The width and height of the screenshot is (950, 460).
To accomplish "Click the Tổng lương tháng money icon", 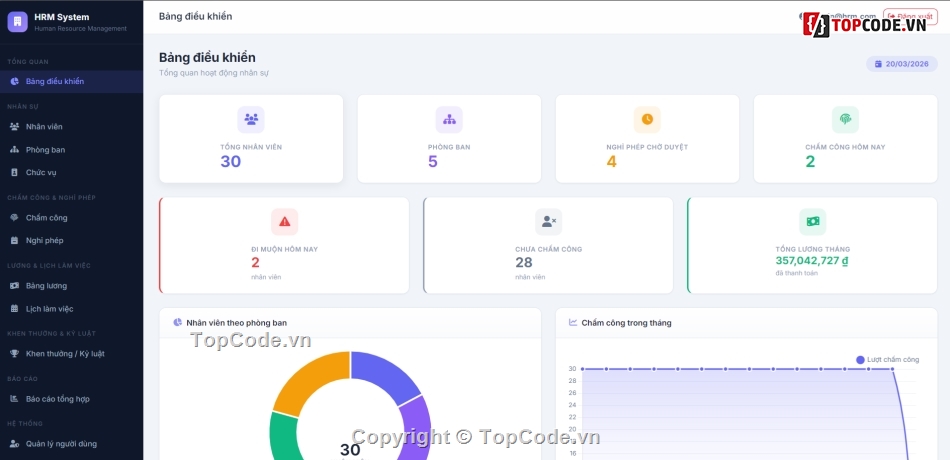I will coord(812,222).
